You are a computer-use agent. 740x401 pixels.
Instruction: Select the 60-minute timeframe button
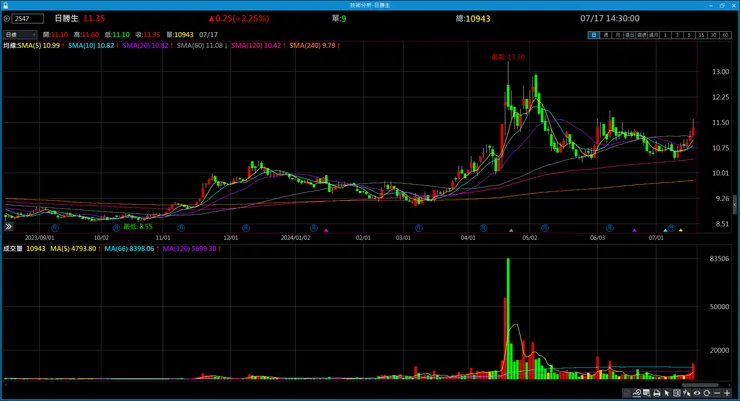coord(725,35)
